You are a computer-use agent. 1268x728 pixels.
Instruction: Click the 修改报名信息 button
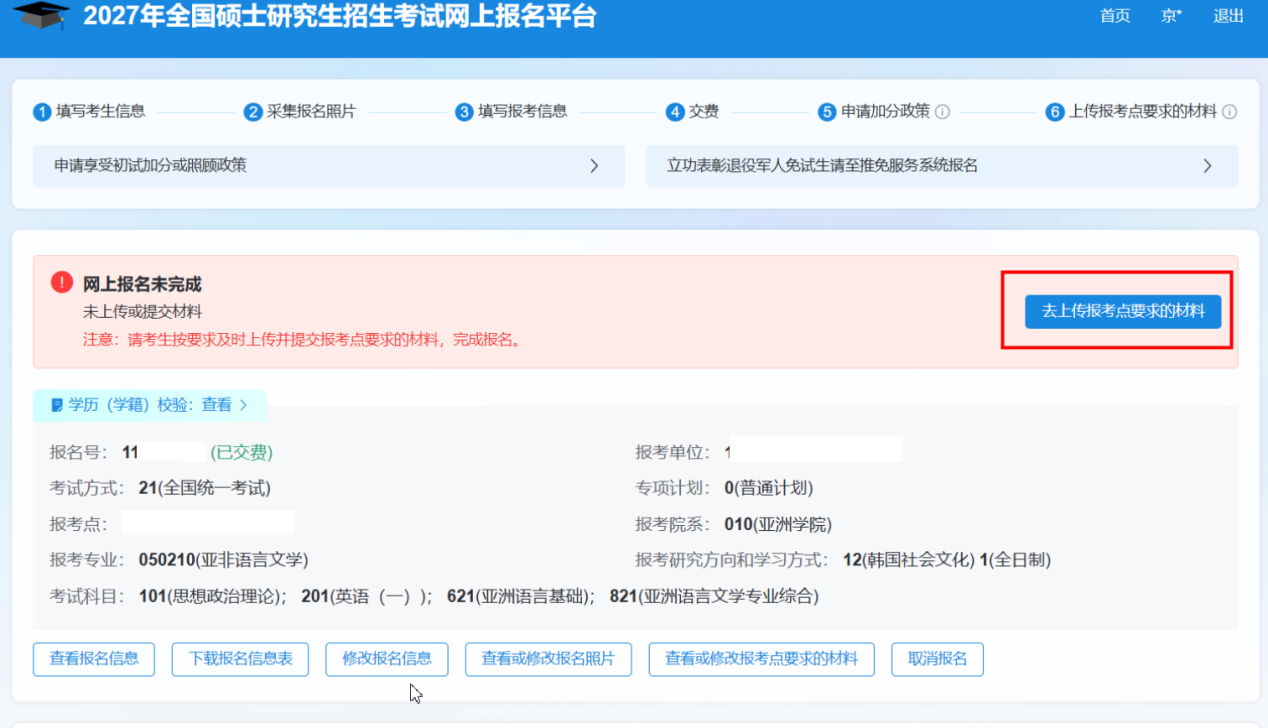point(387,659)
